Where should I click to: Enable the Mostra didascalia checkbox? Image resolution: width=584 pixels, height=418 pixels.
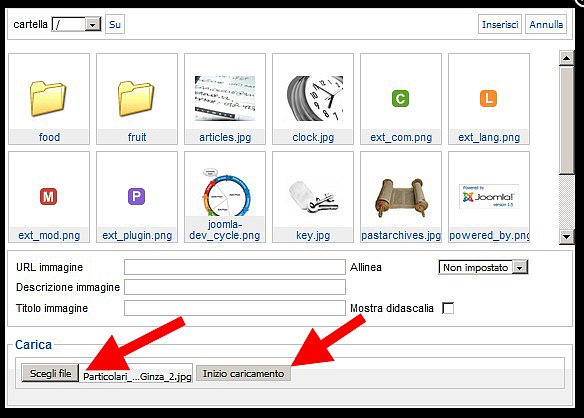point(448,308)
